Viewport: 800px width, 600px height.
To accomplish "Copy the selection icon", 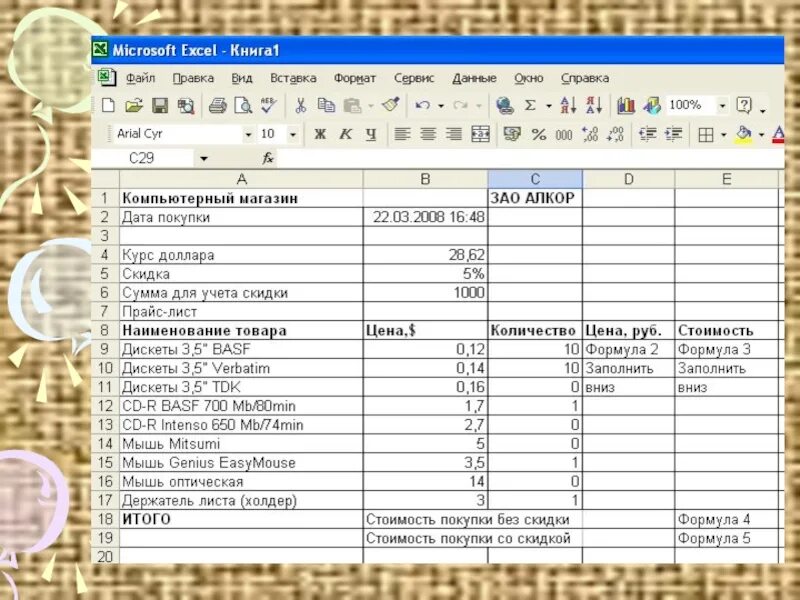I will click(326, 106).
